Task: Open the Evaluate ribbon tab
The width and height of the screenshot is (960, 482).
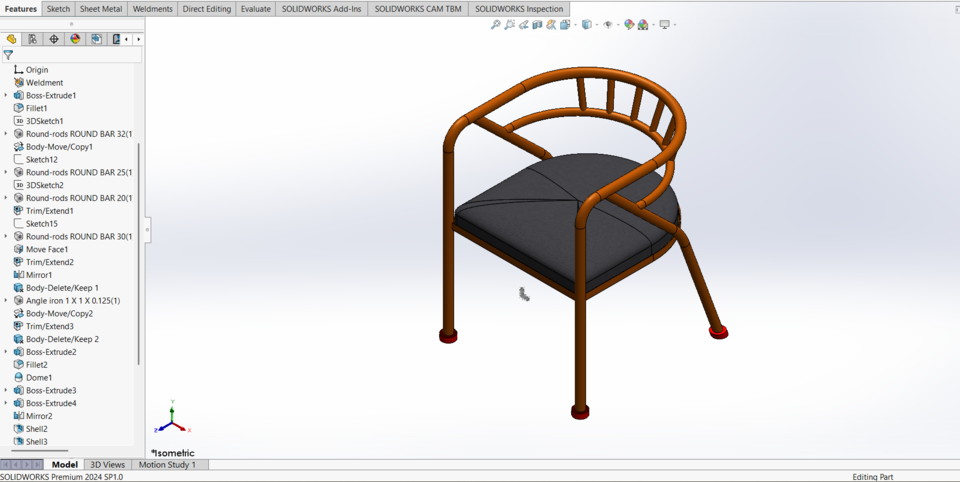Action: pos(255,9)
